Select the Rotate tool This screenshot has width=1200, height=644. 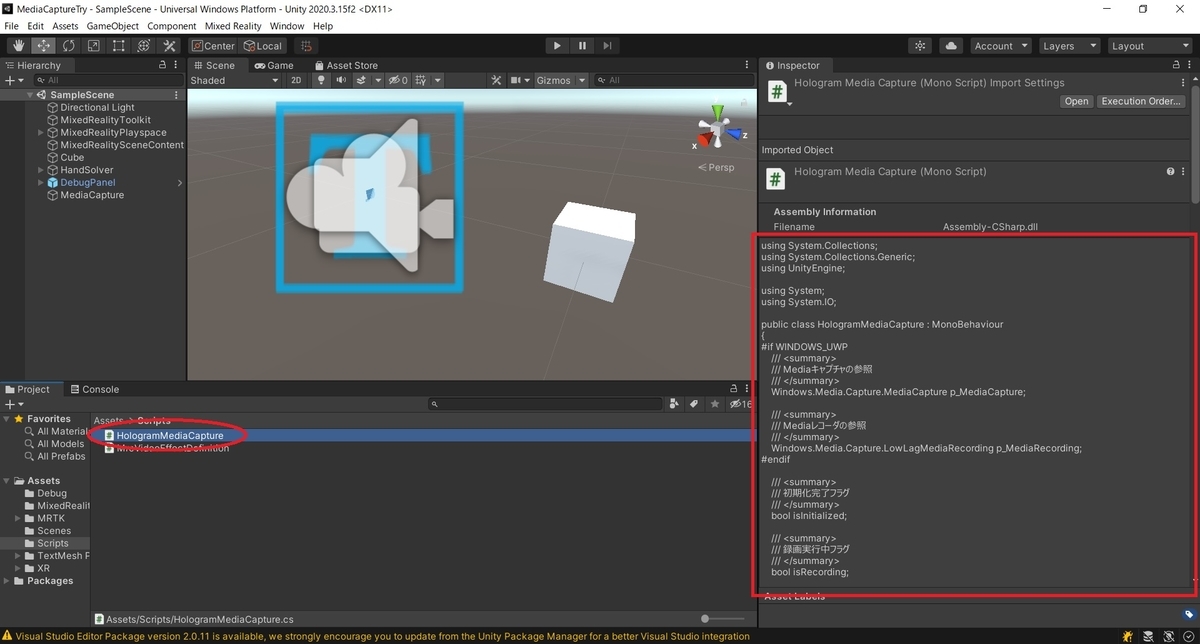coord(68,46)
